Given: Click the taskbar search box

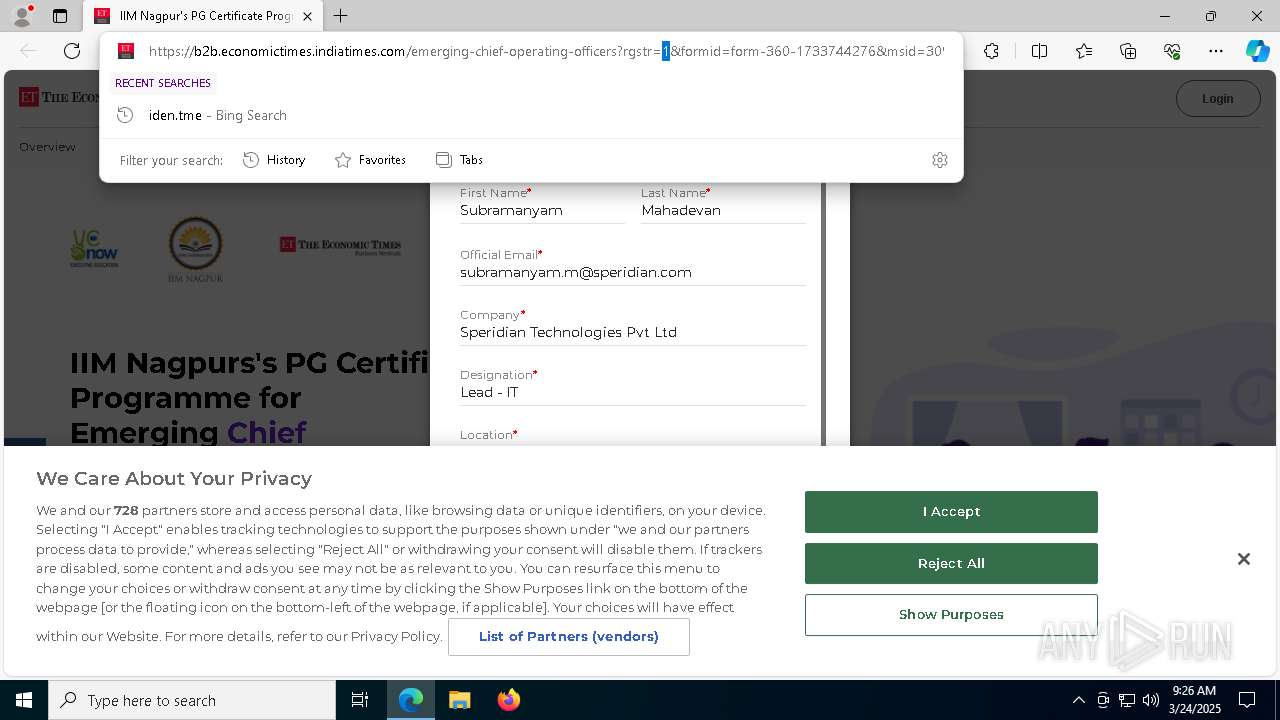Looking at the screenshot, I should tap(192, 700).
